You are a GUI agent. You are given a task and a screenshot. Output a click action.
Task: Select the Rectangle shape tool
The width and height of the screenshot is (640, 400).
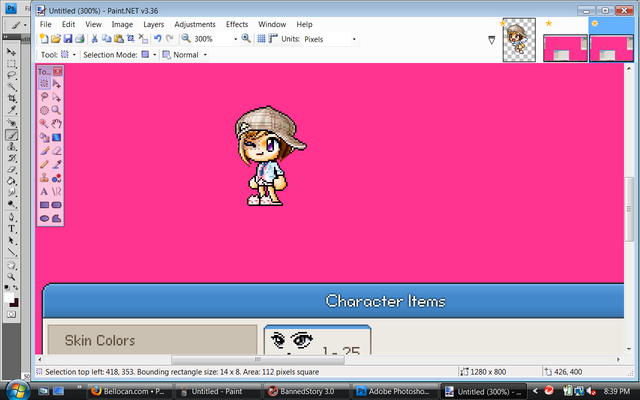pyautogui.click(x=44, y=205)
